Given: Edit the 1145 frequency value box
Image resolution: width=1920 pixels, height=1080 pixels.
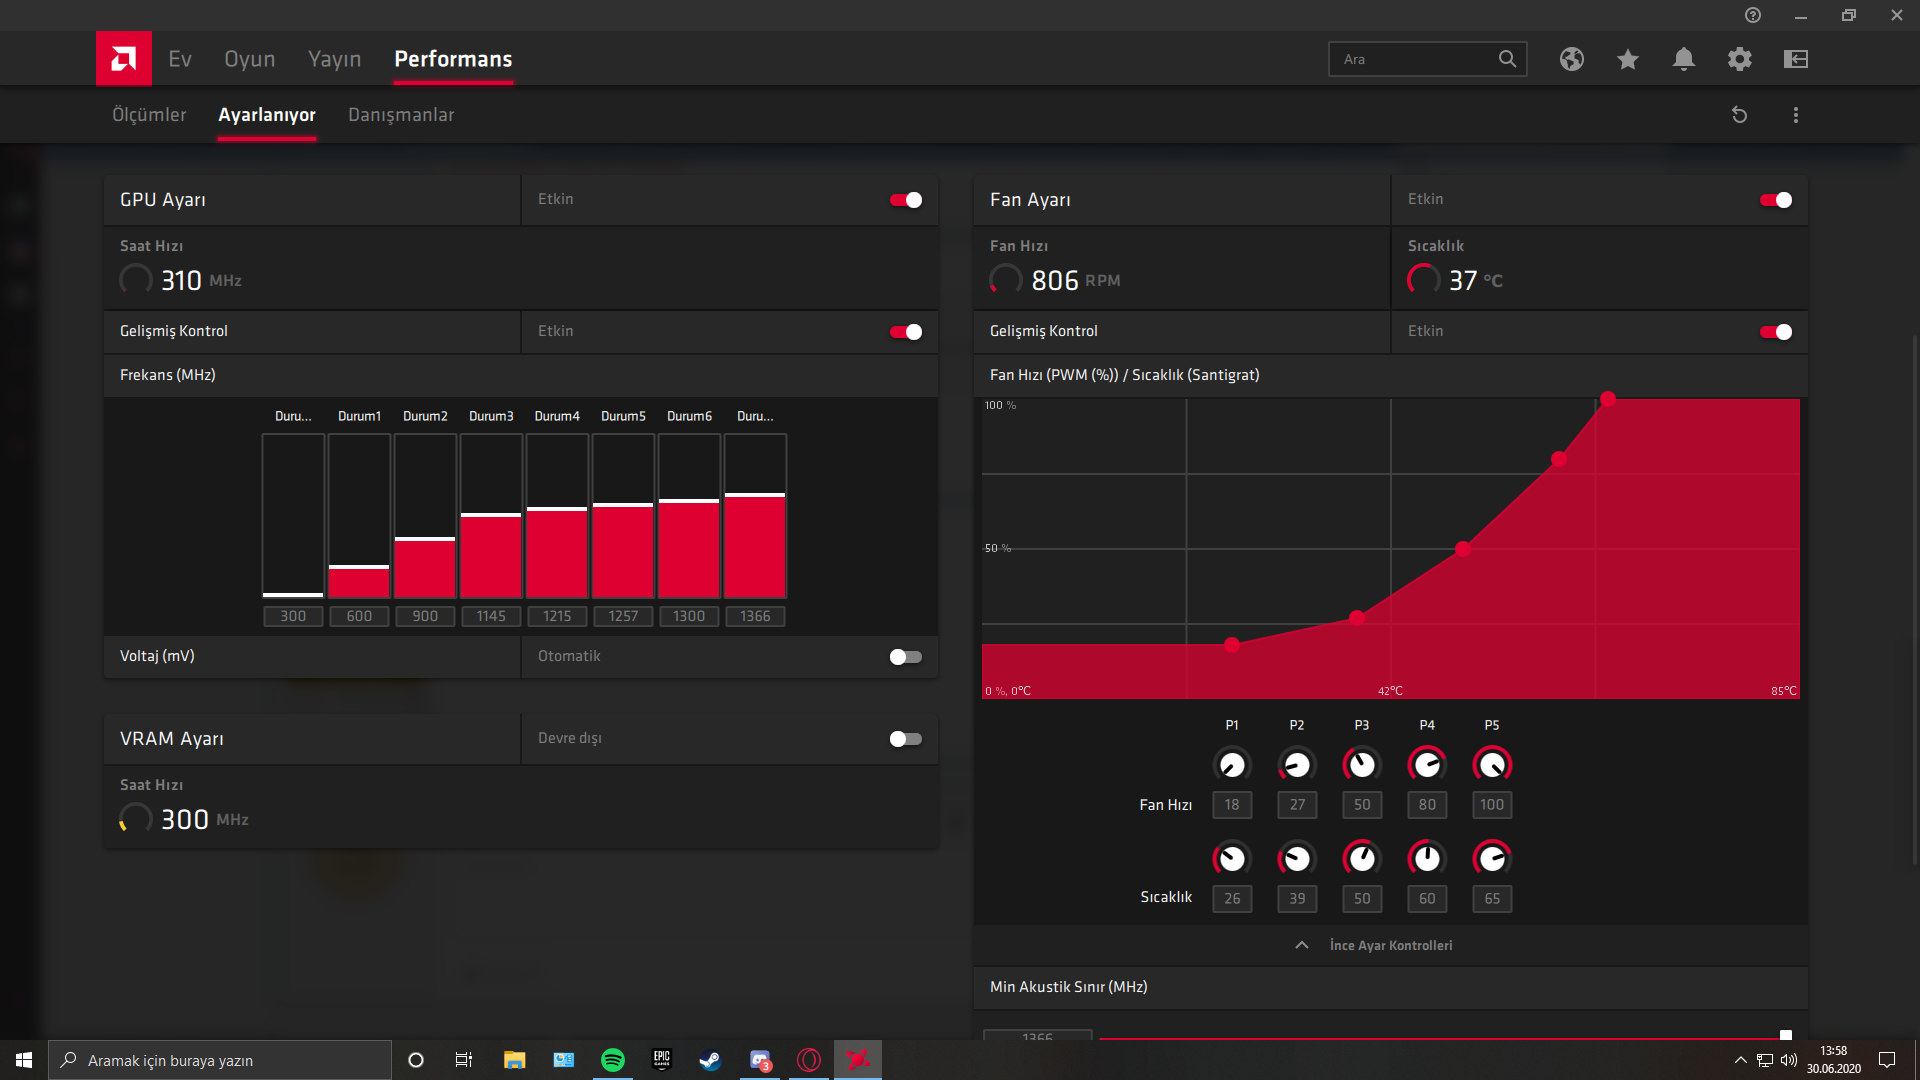Looking at the screenshot, I should pos(491,616).
